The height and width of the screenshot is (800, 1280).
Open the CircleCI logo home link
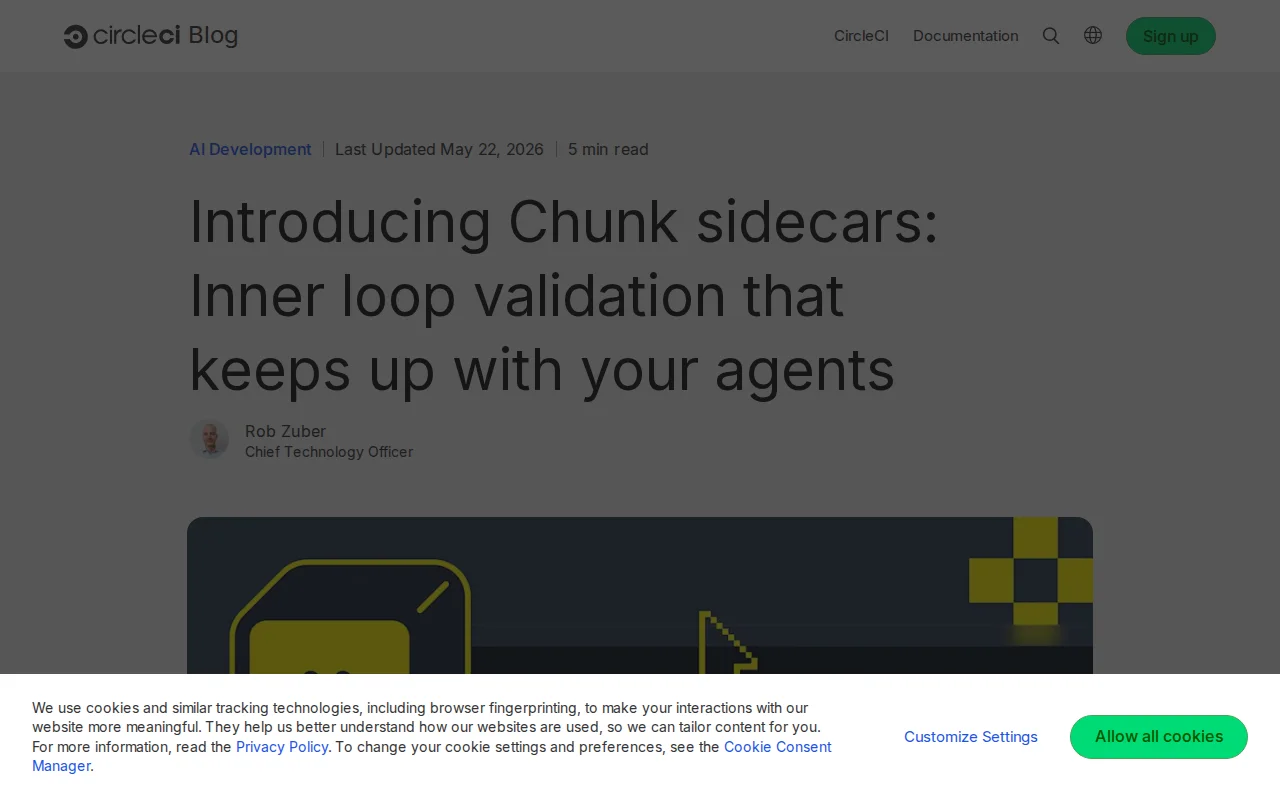coord(122,36)
